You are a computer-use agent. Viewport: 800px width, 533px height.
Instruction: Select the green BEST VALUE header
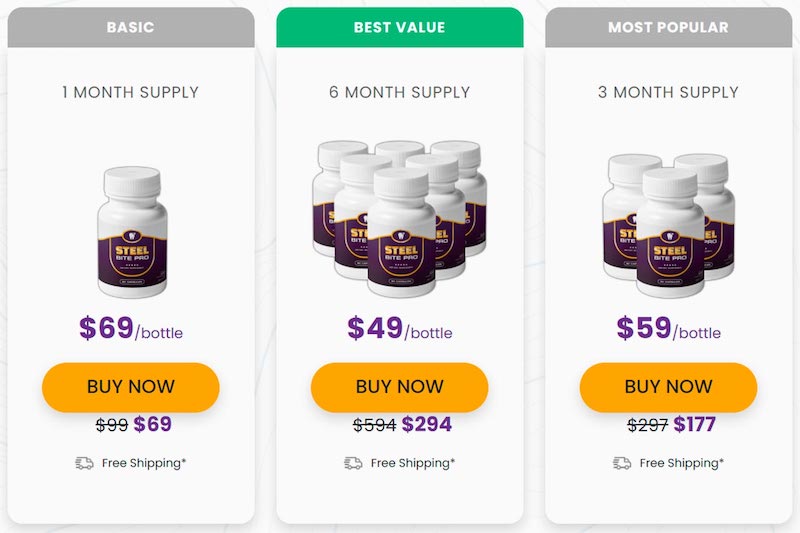[x=400, y=27]
